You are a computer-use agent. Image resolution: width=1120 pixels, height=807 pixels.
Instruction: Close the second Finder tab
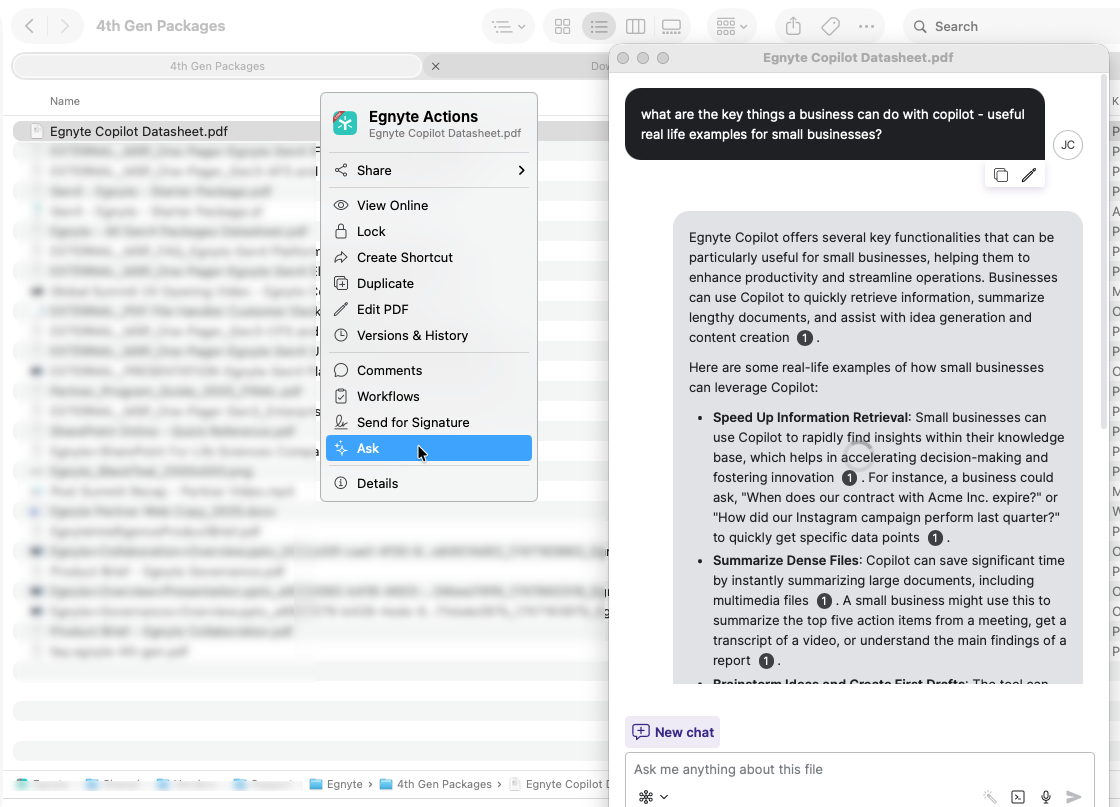(x=435, y=66)
